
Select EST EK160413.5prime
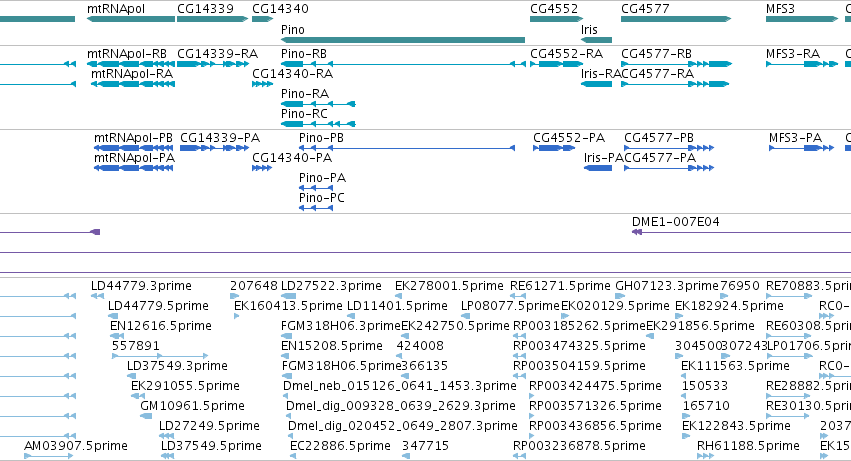pyautogui.click(x=237, y=316)
